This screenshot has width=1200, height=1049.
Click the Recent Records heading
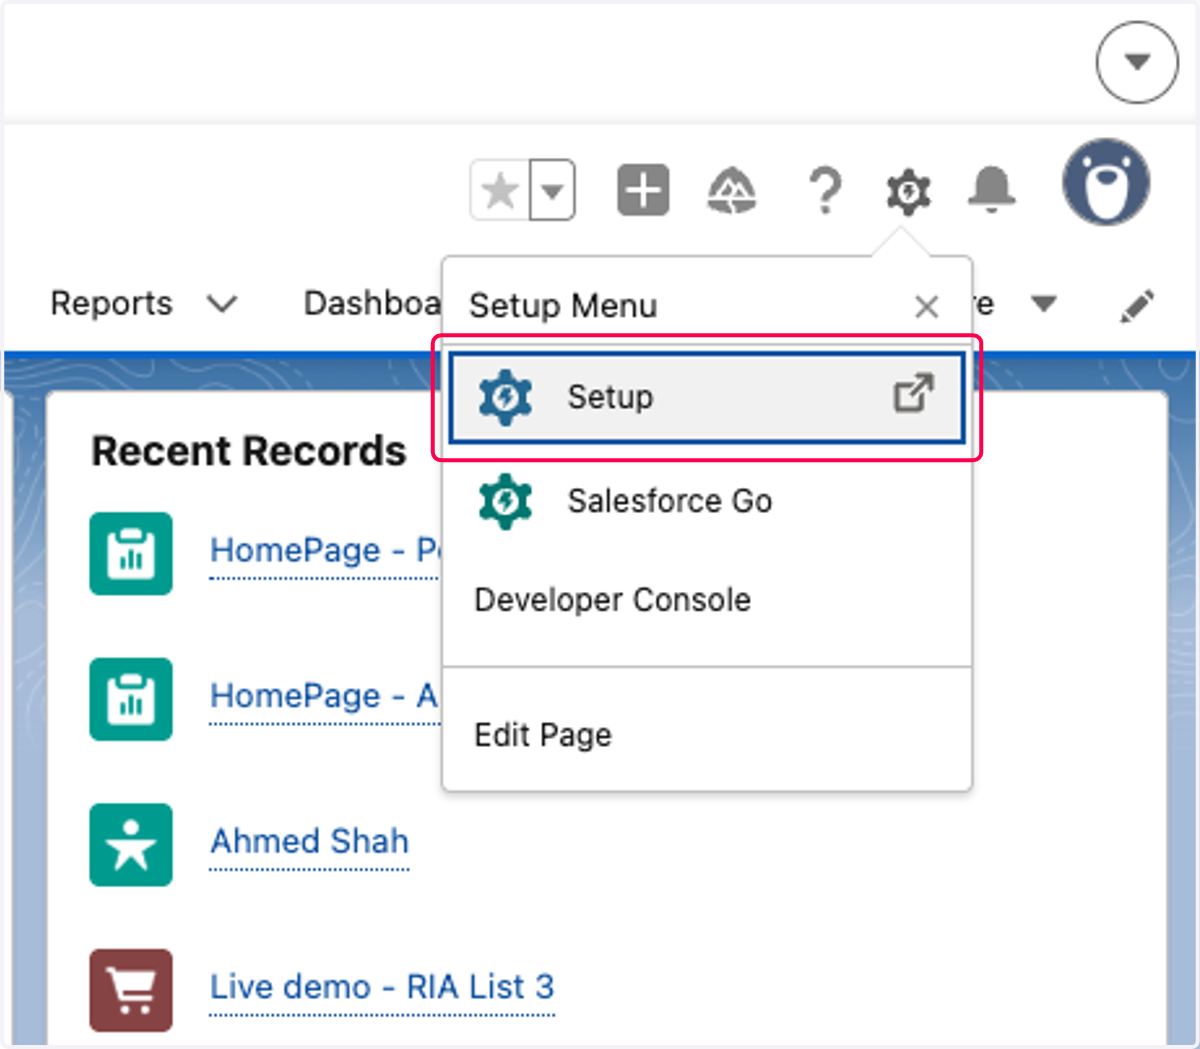tap(249, 451)
